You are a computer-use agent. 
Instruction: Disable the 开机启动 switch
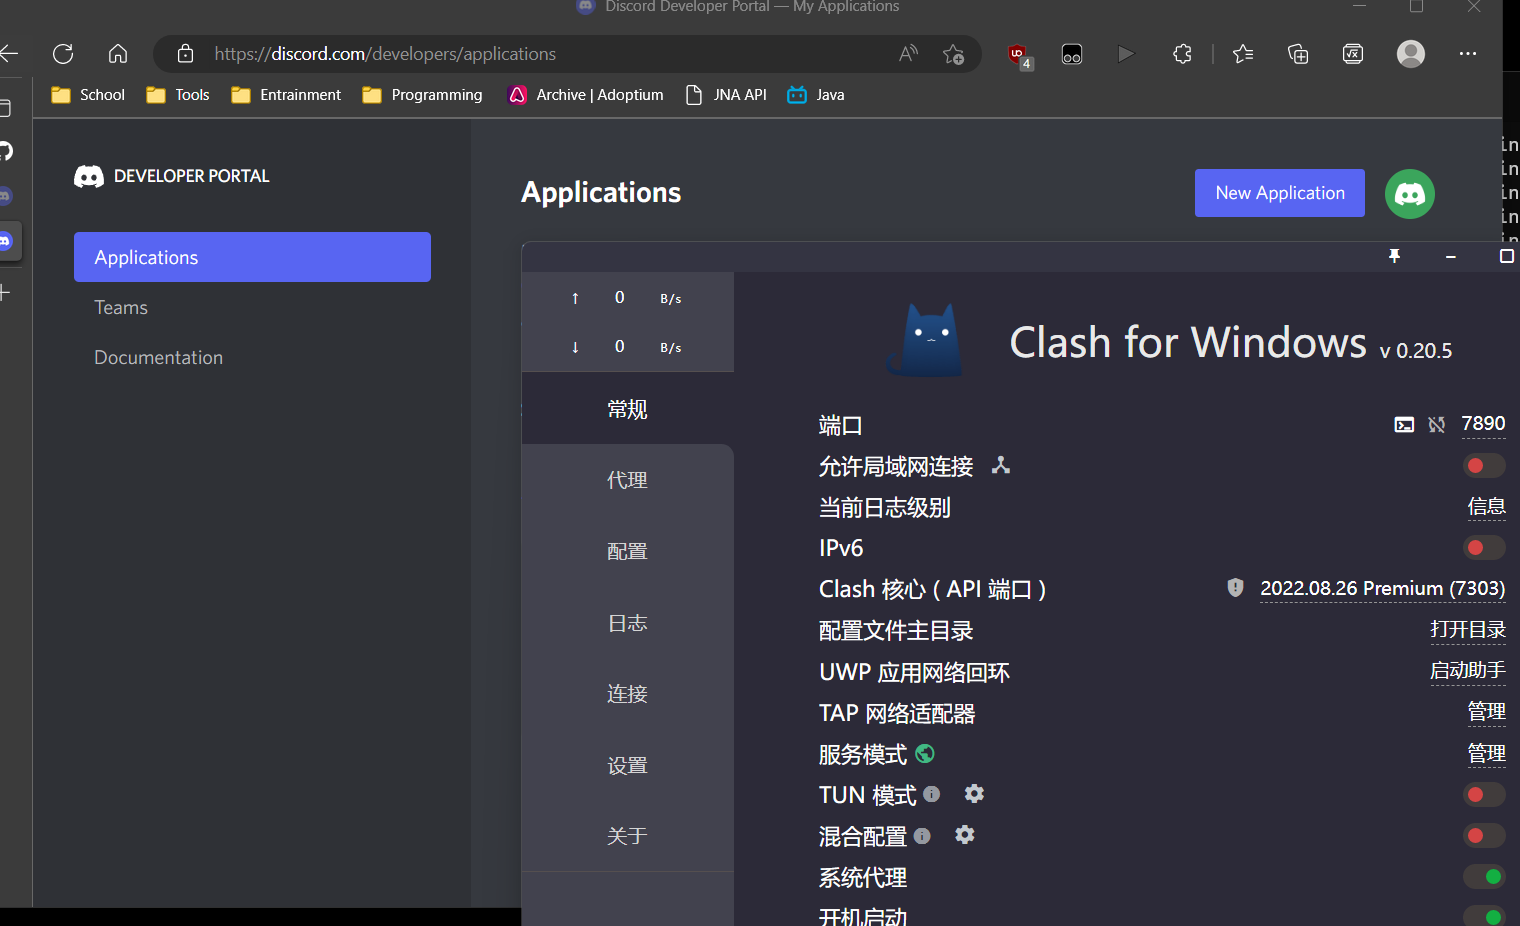1484,916
